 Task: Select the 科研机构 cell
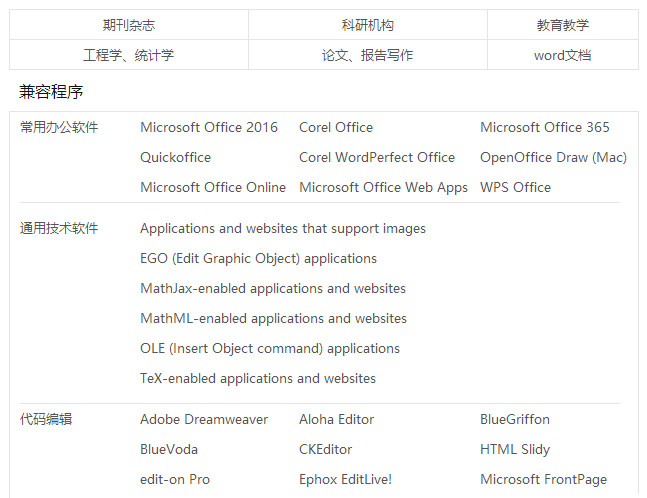coord(367,25)
